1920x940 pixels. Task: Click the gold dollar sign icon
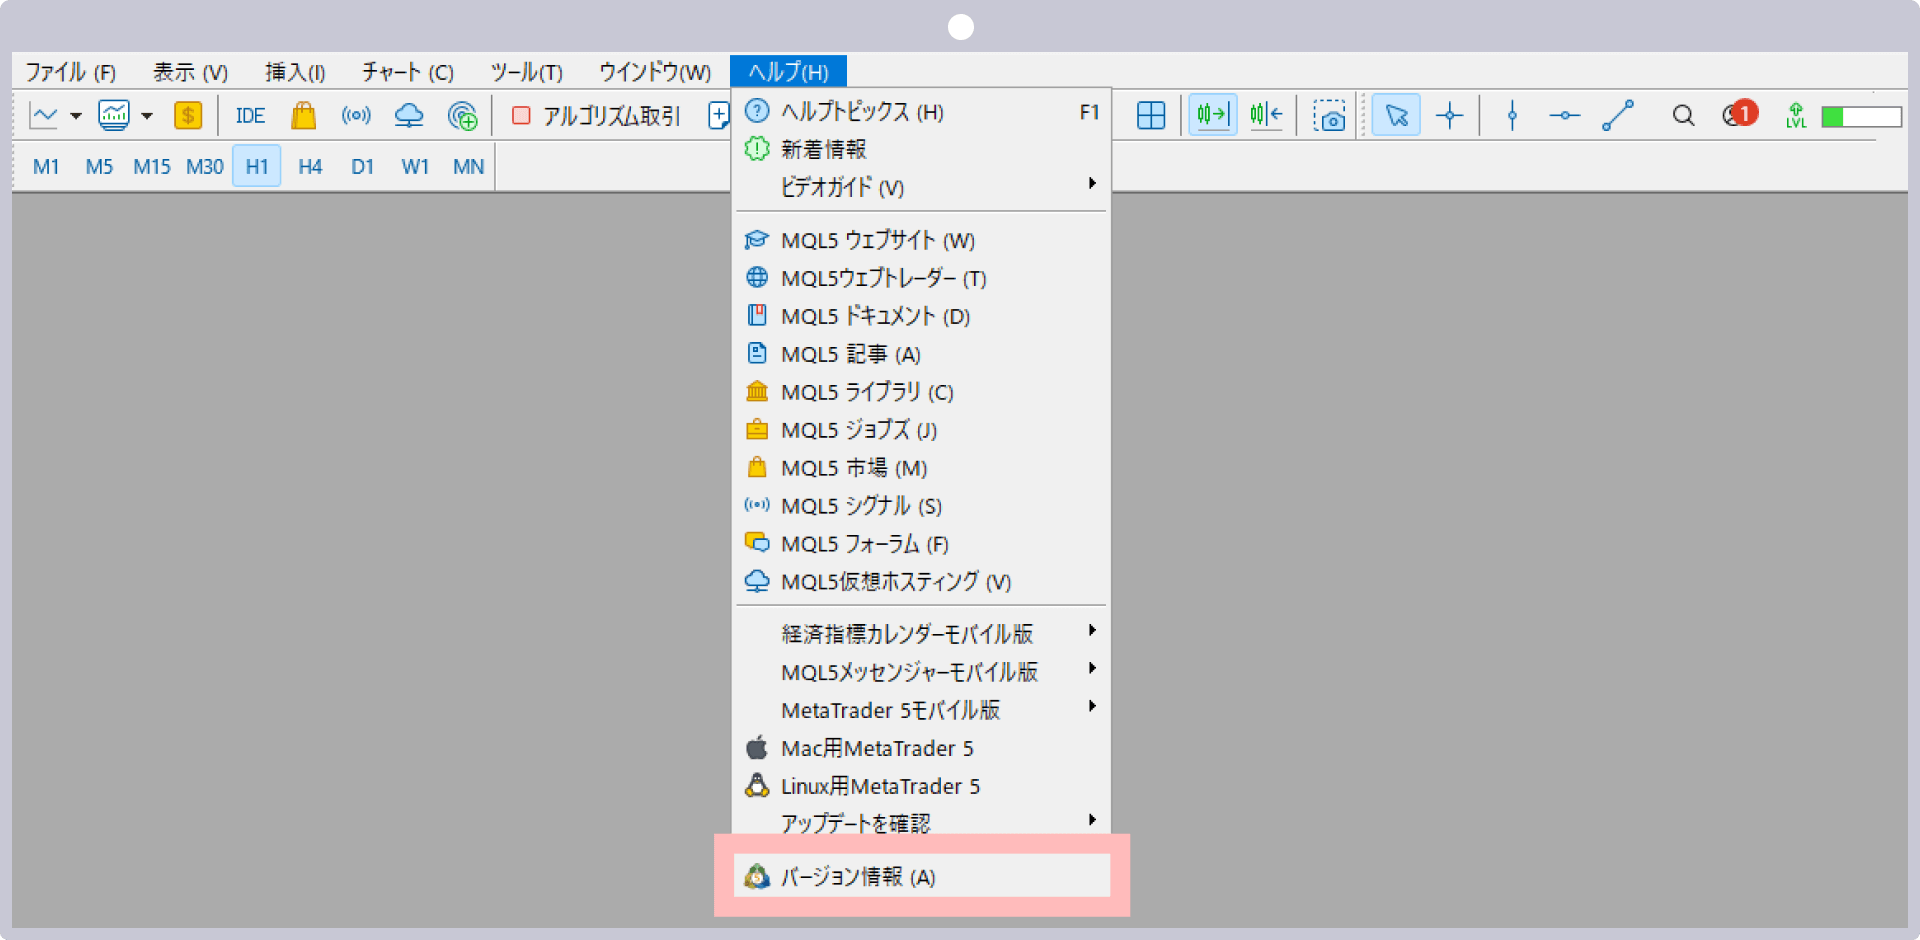coord(188,116)
